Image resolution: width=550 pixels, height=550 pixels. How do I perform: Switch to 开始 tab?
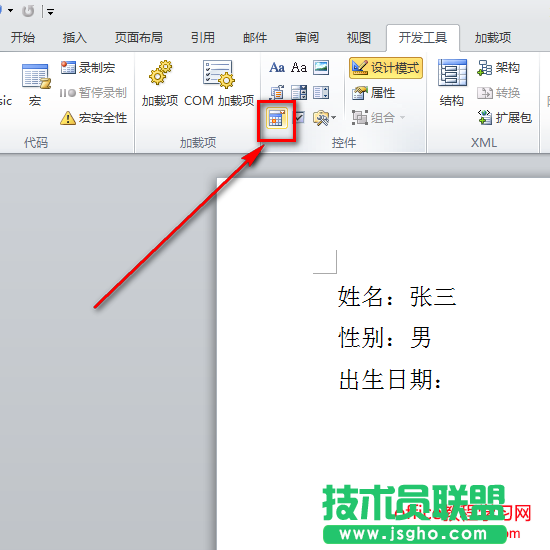pos(23,37)
